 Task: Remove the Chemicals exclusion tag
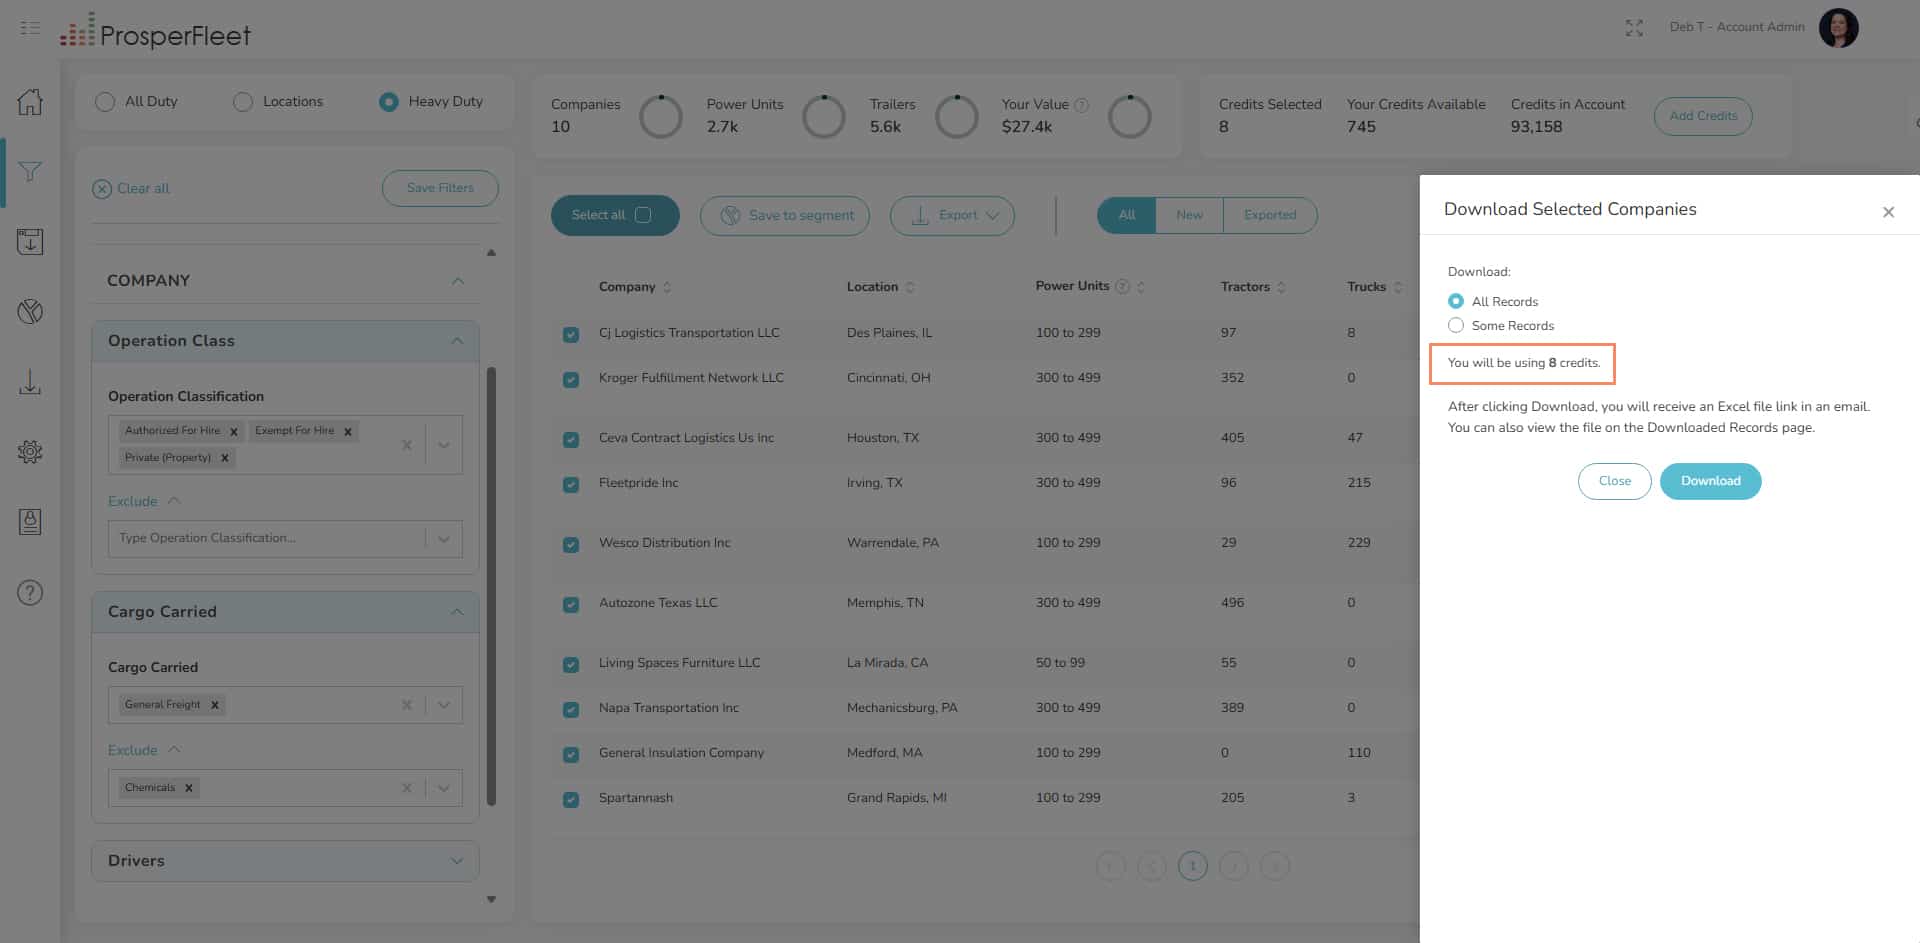point(188,788)
